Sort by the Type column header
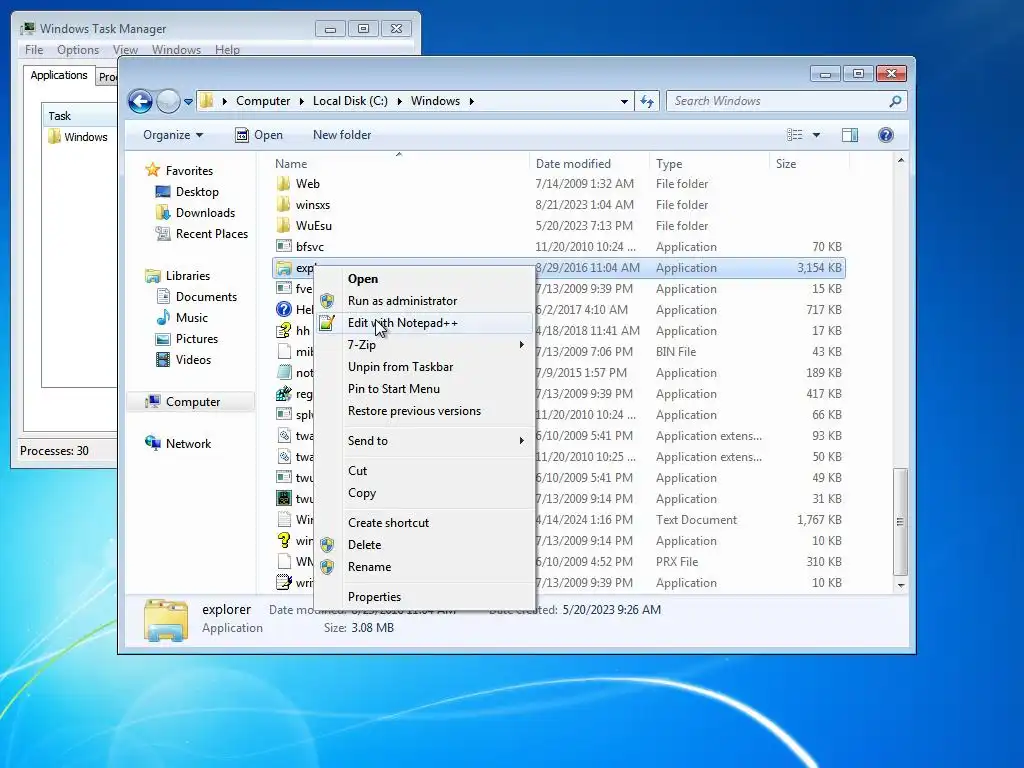Image resolution: width=1024 pixels, height=768 pixels. coord(710,164)
